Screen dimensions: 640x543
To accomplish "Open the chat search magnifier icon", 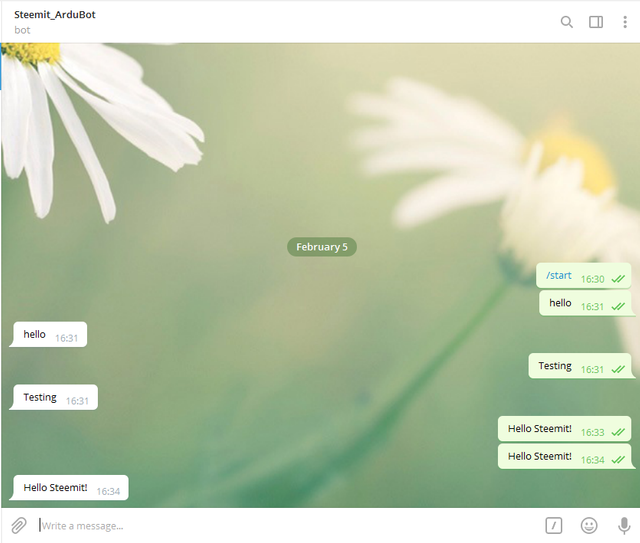I will click(x=567, y=22).
